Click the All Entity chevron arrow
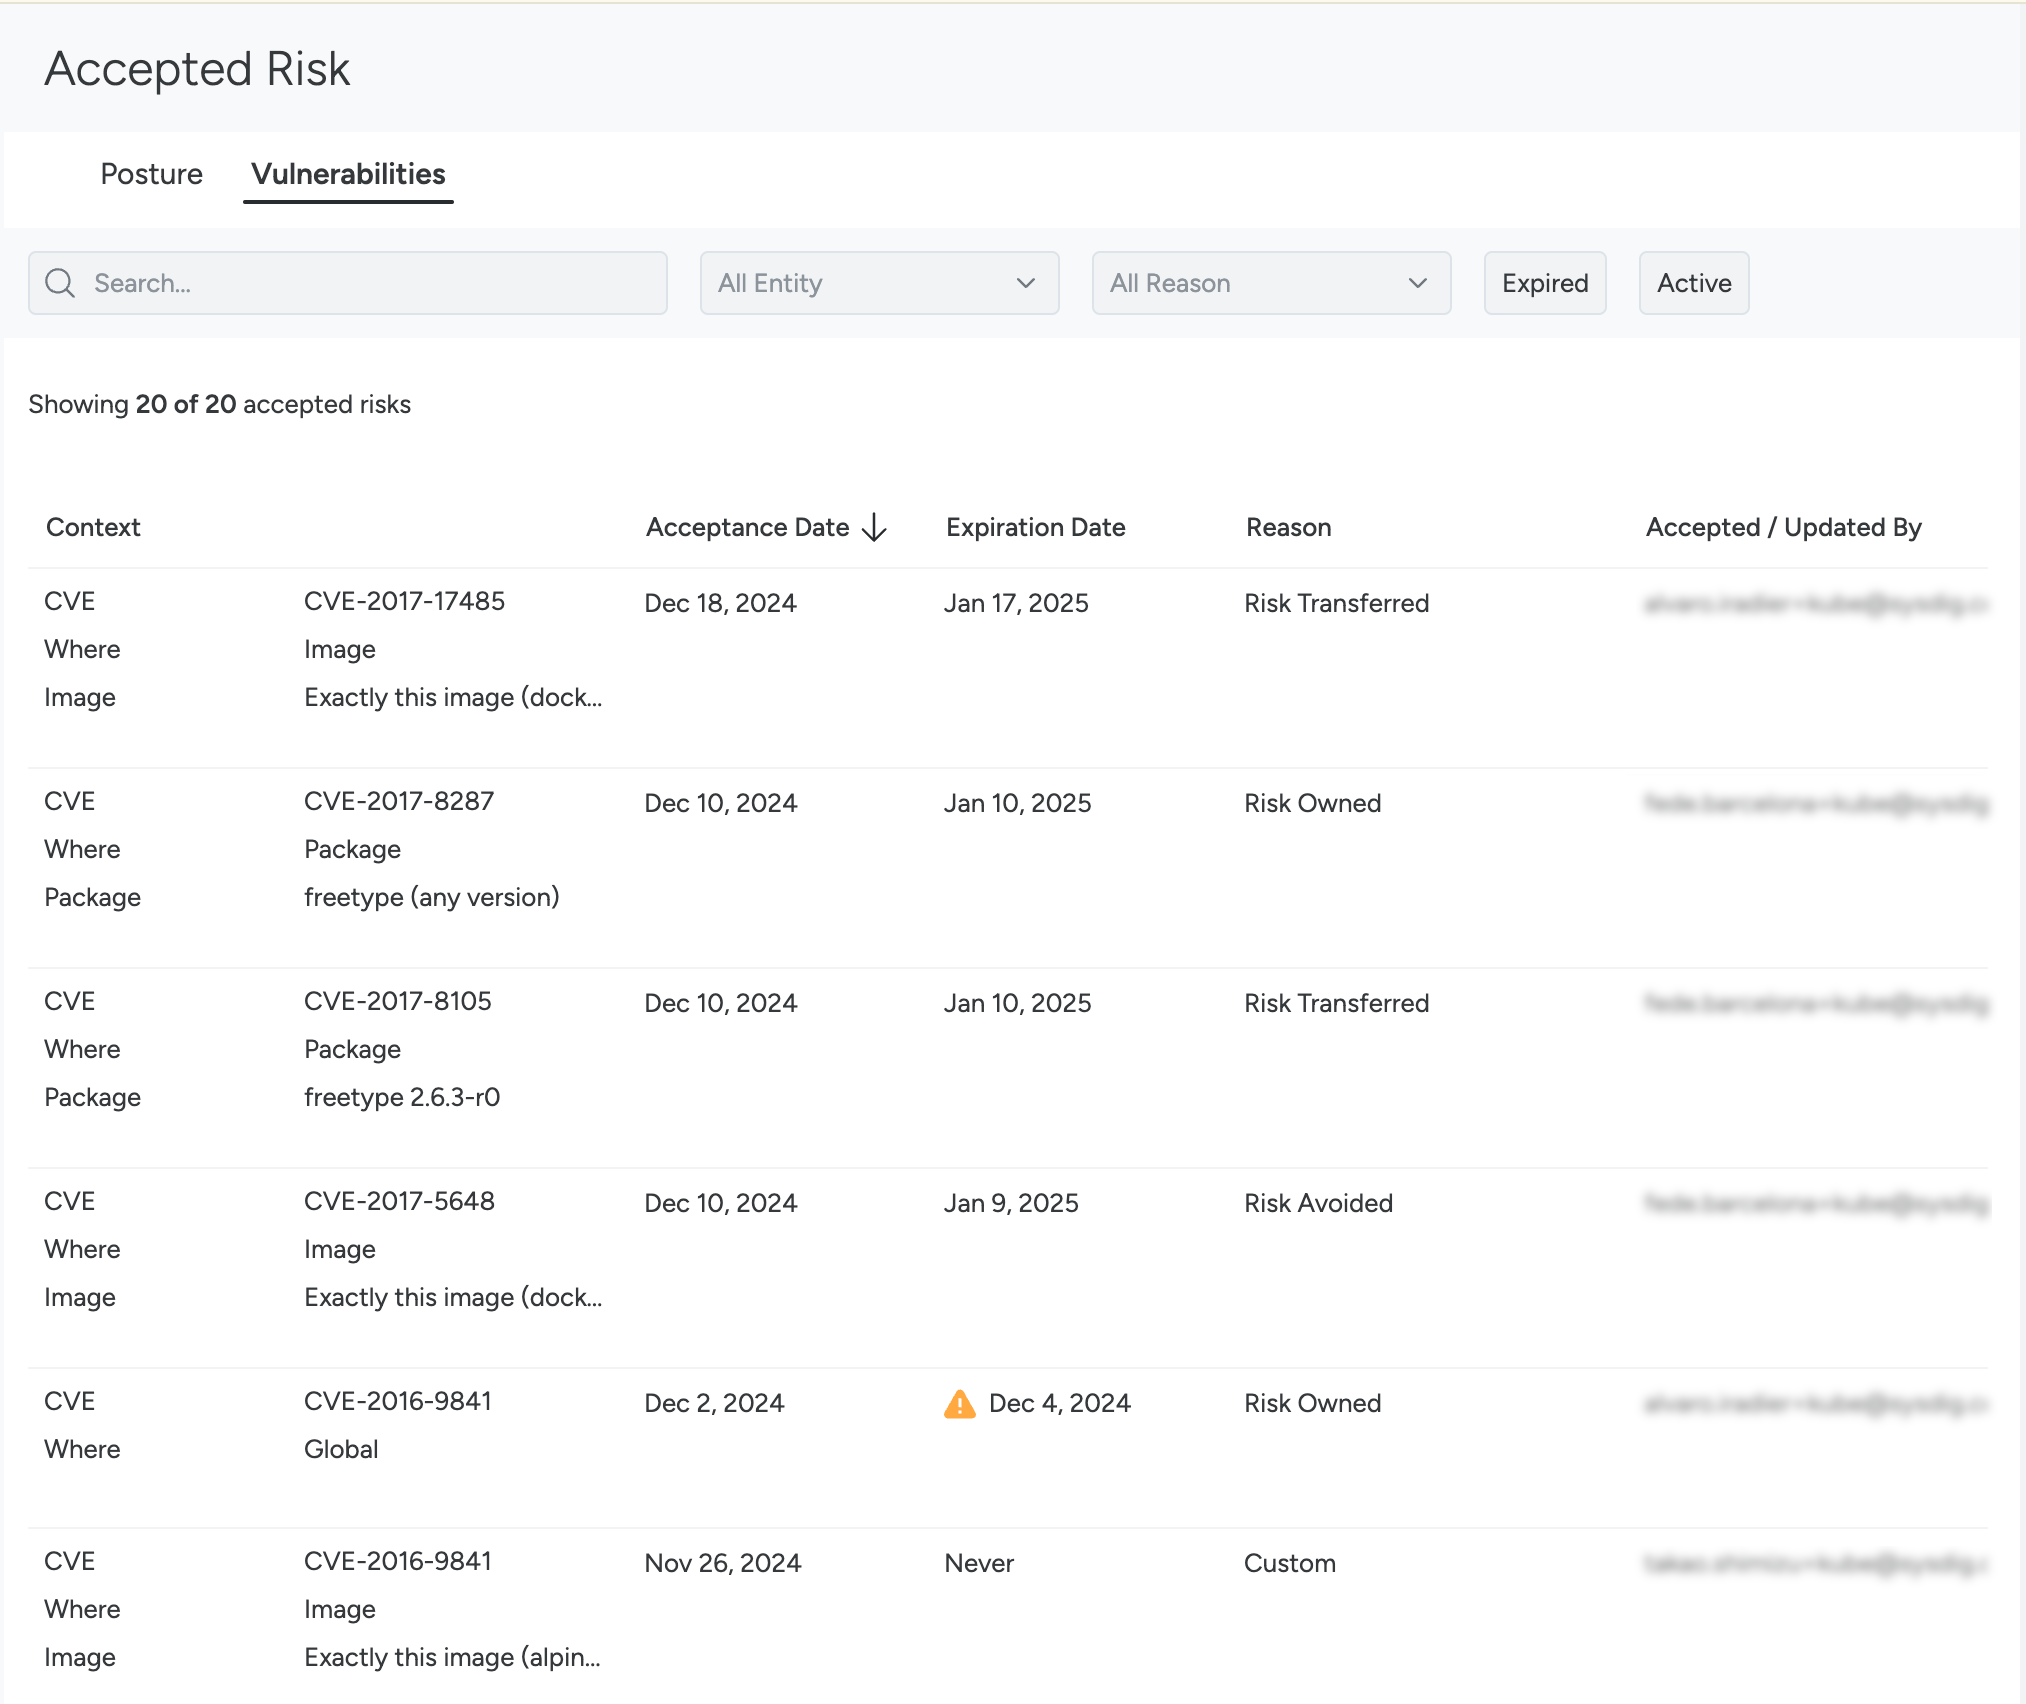 (x=1025, y=283)
